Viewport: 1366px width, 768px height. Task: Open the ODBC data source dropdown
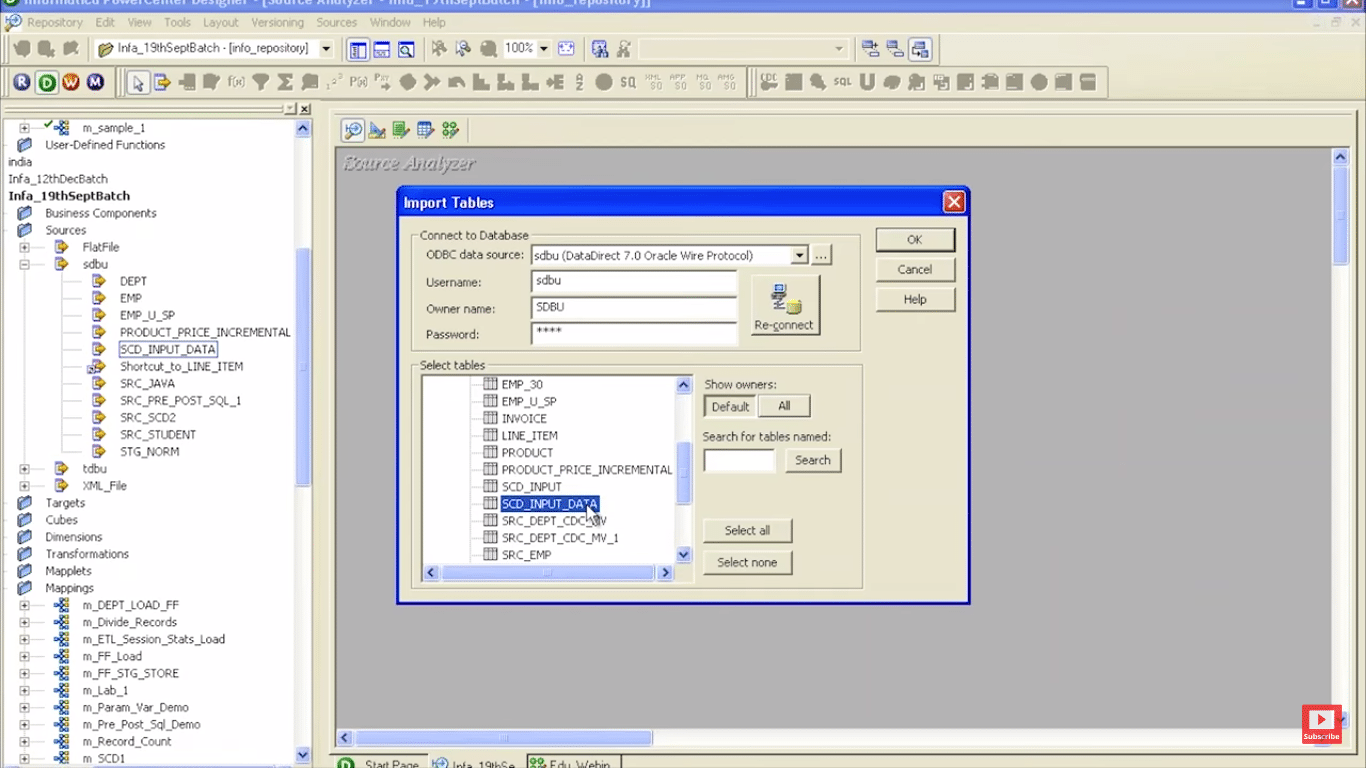[798, 255]
